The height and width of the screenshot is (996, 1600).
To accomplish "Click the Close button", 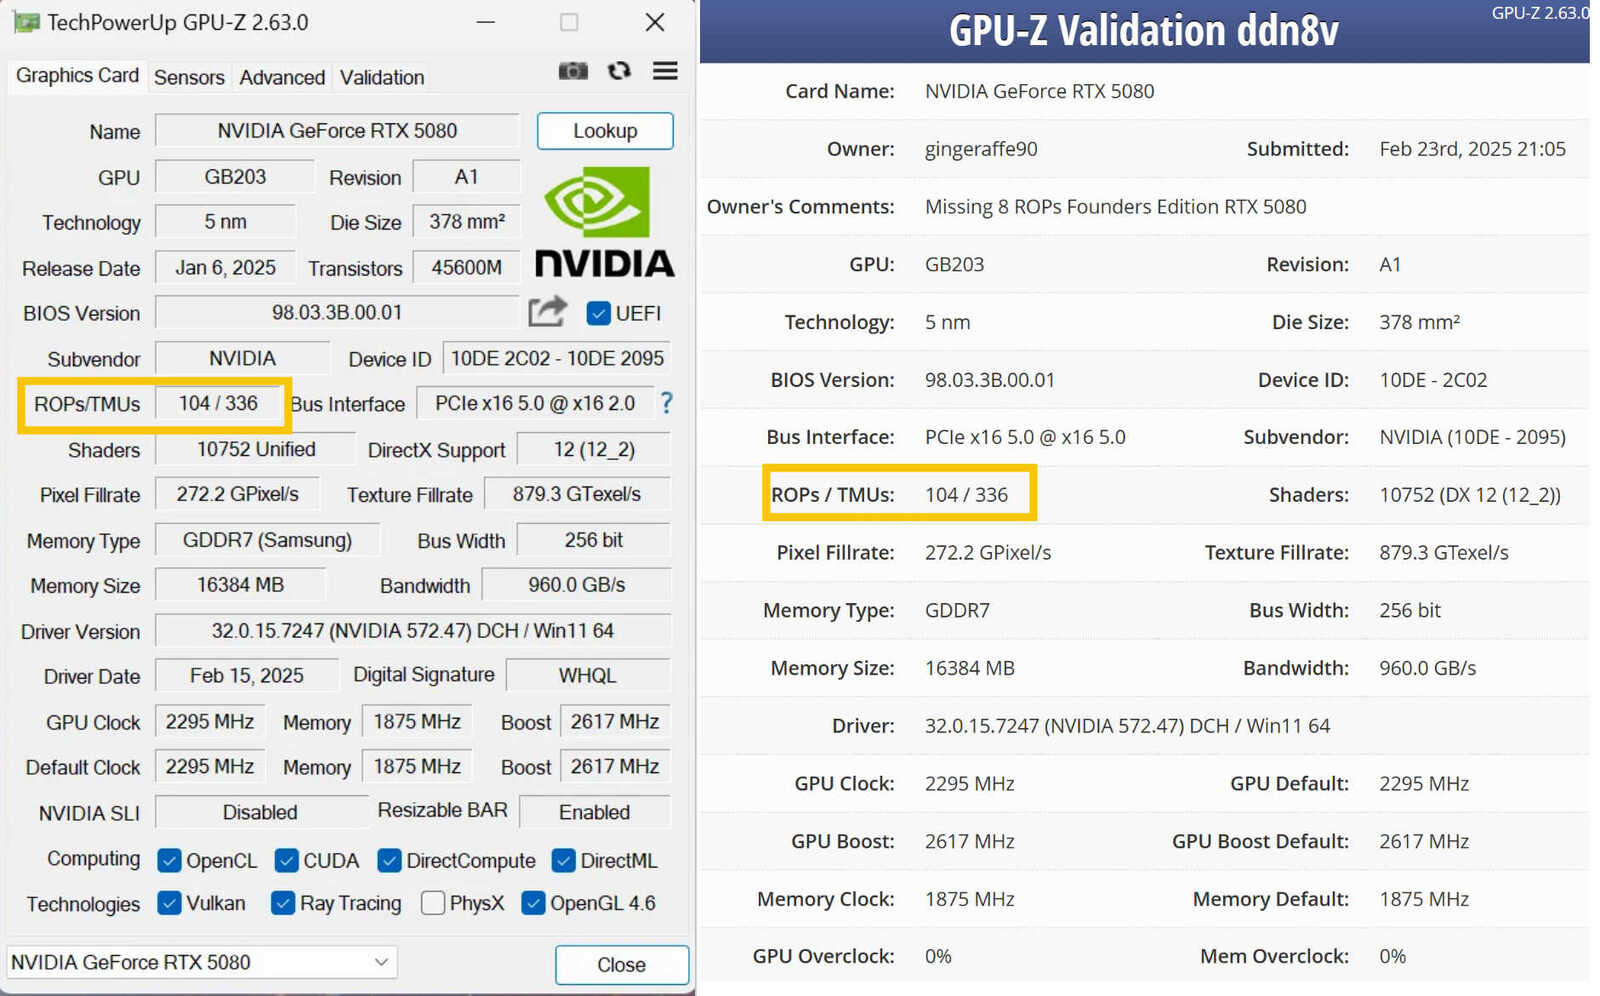I will click(x=621, y=964).
